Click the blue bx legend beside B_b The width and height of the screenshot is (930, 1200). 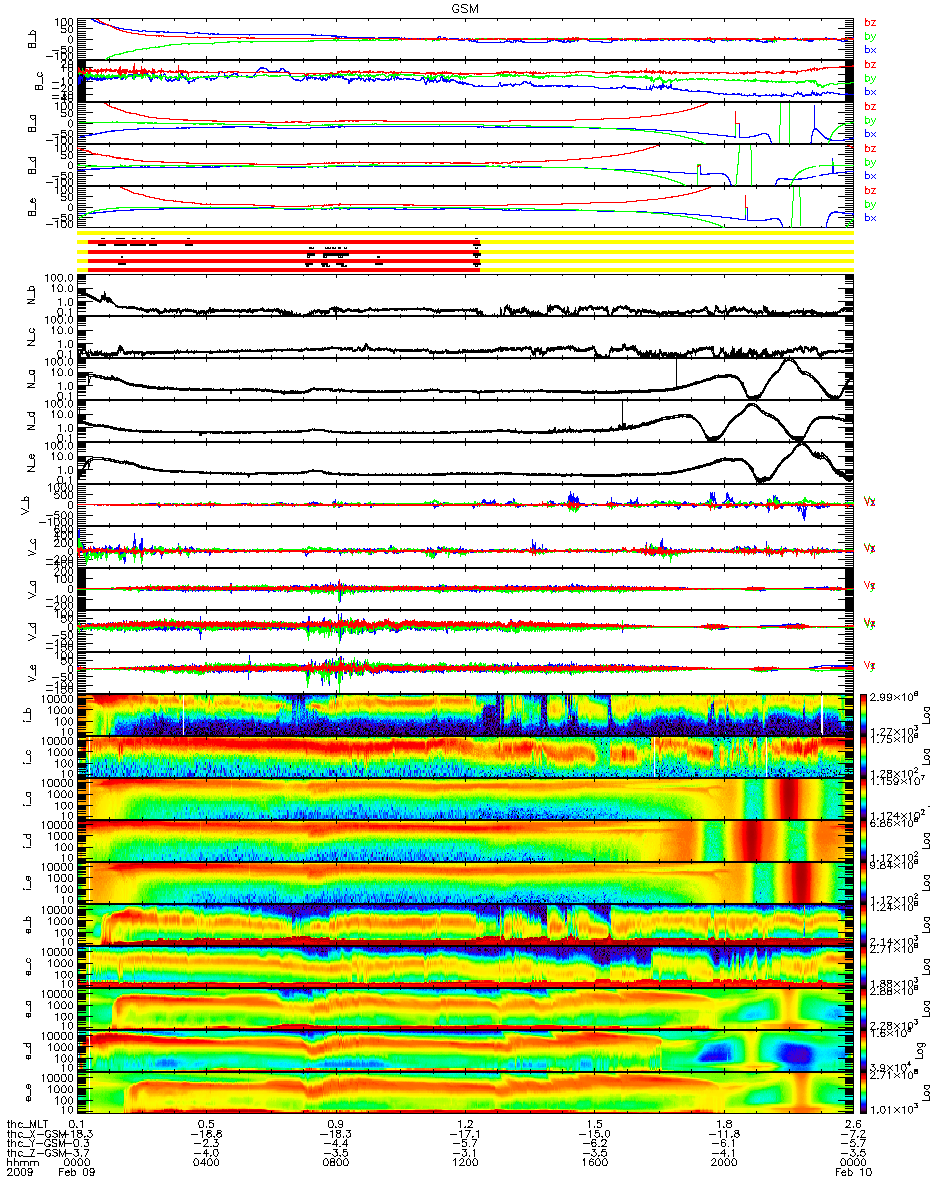pyautogui.click(x=869, y=50)
